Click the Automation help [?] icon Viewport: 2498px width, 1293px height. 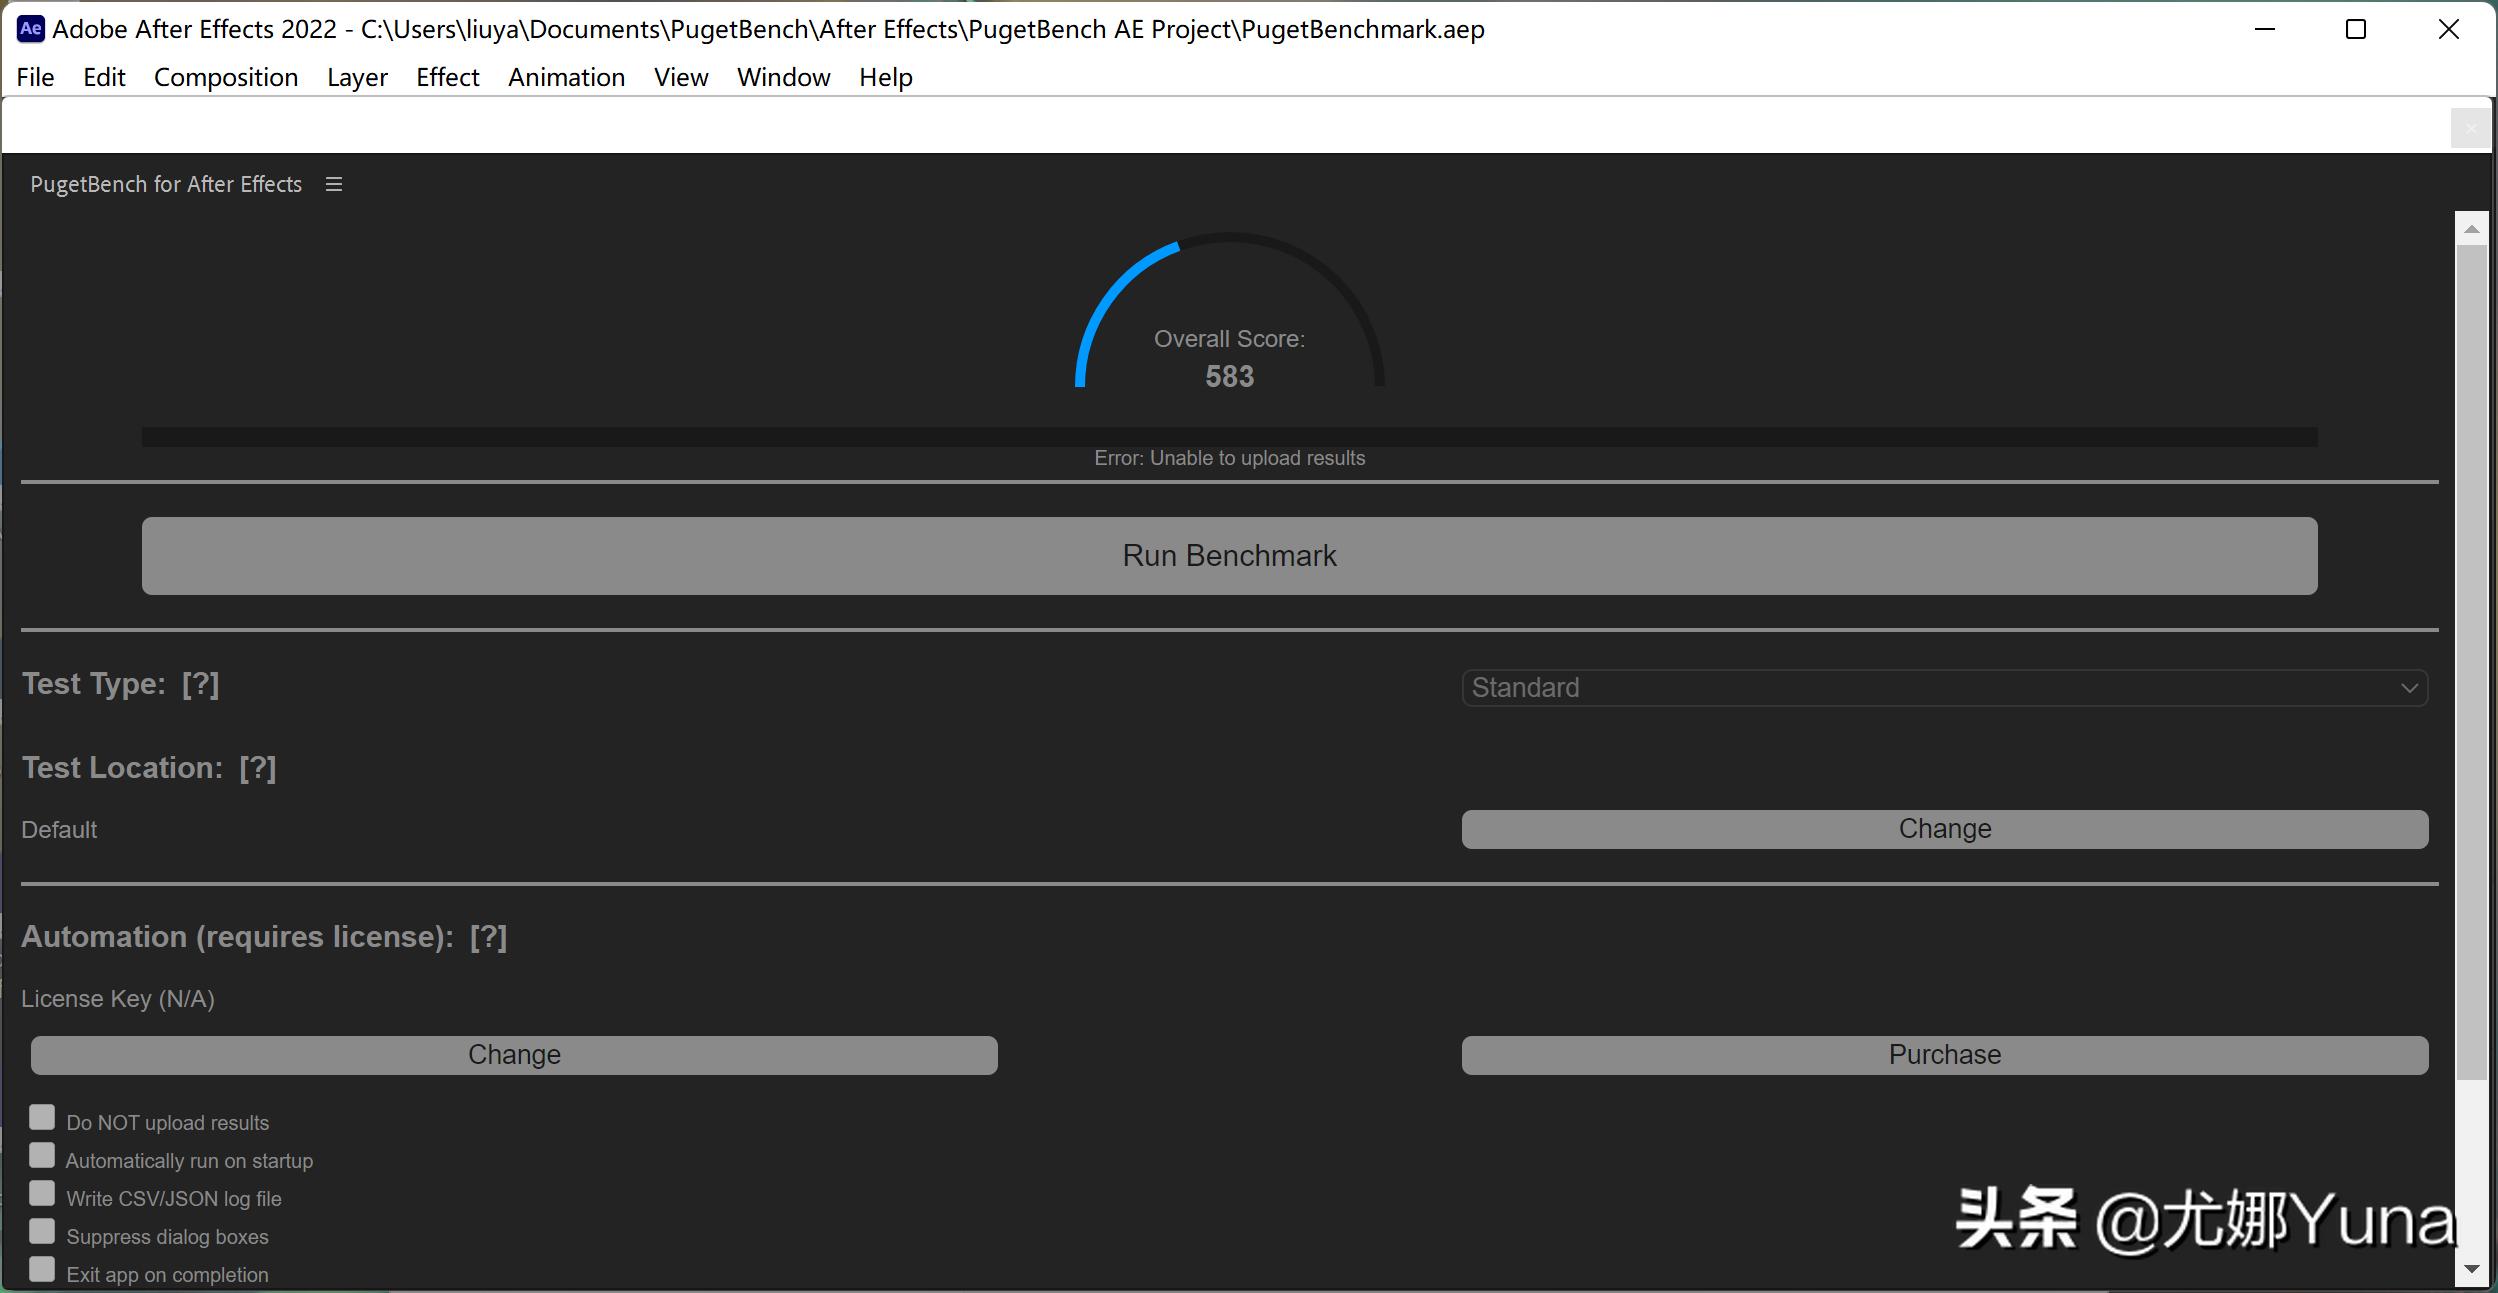pyautogui.click(x=488, y=937)
